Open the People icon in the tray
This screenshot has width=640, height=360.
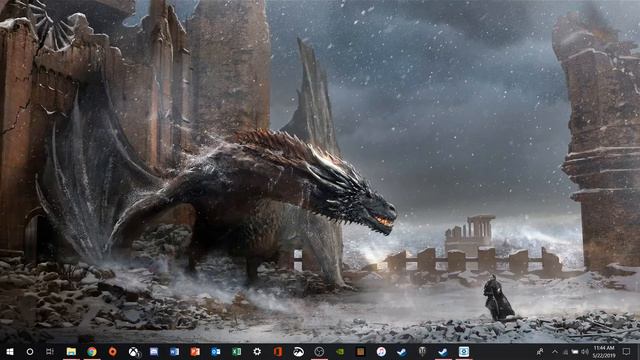tap(540, 351)
